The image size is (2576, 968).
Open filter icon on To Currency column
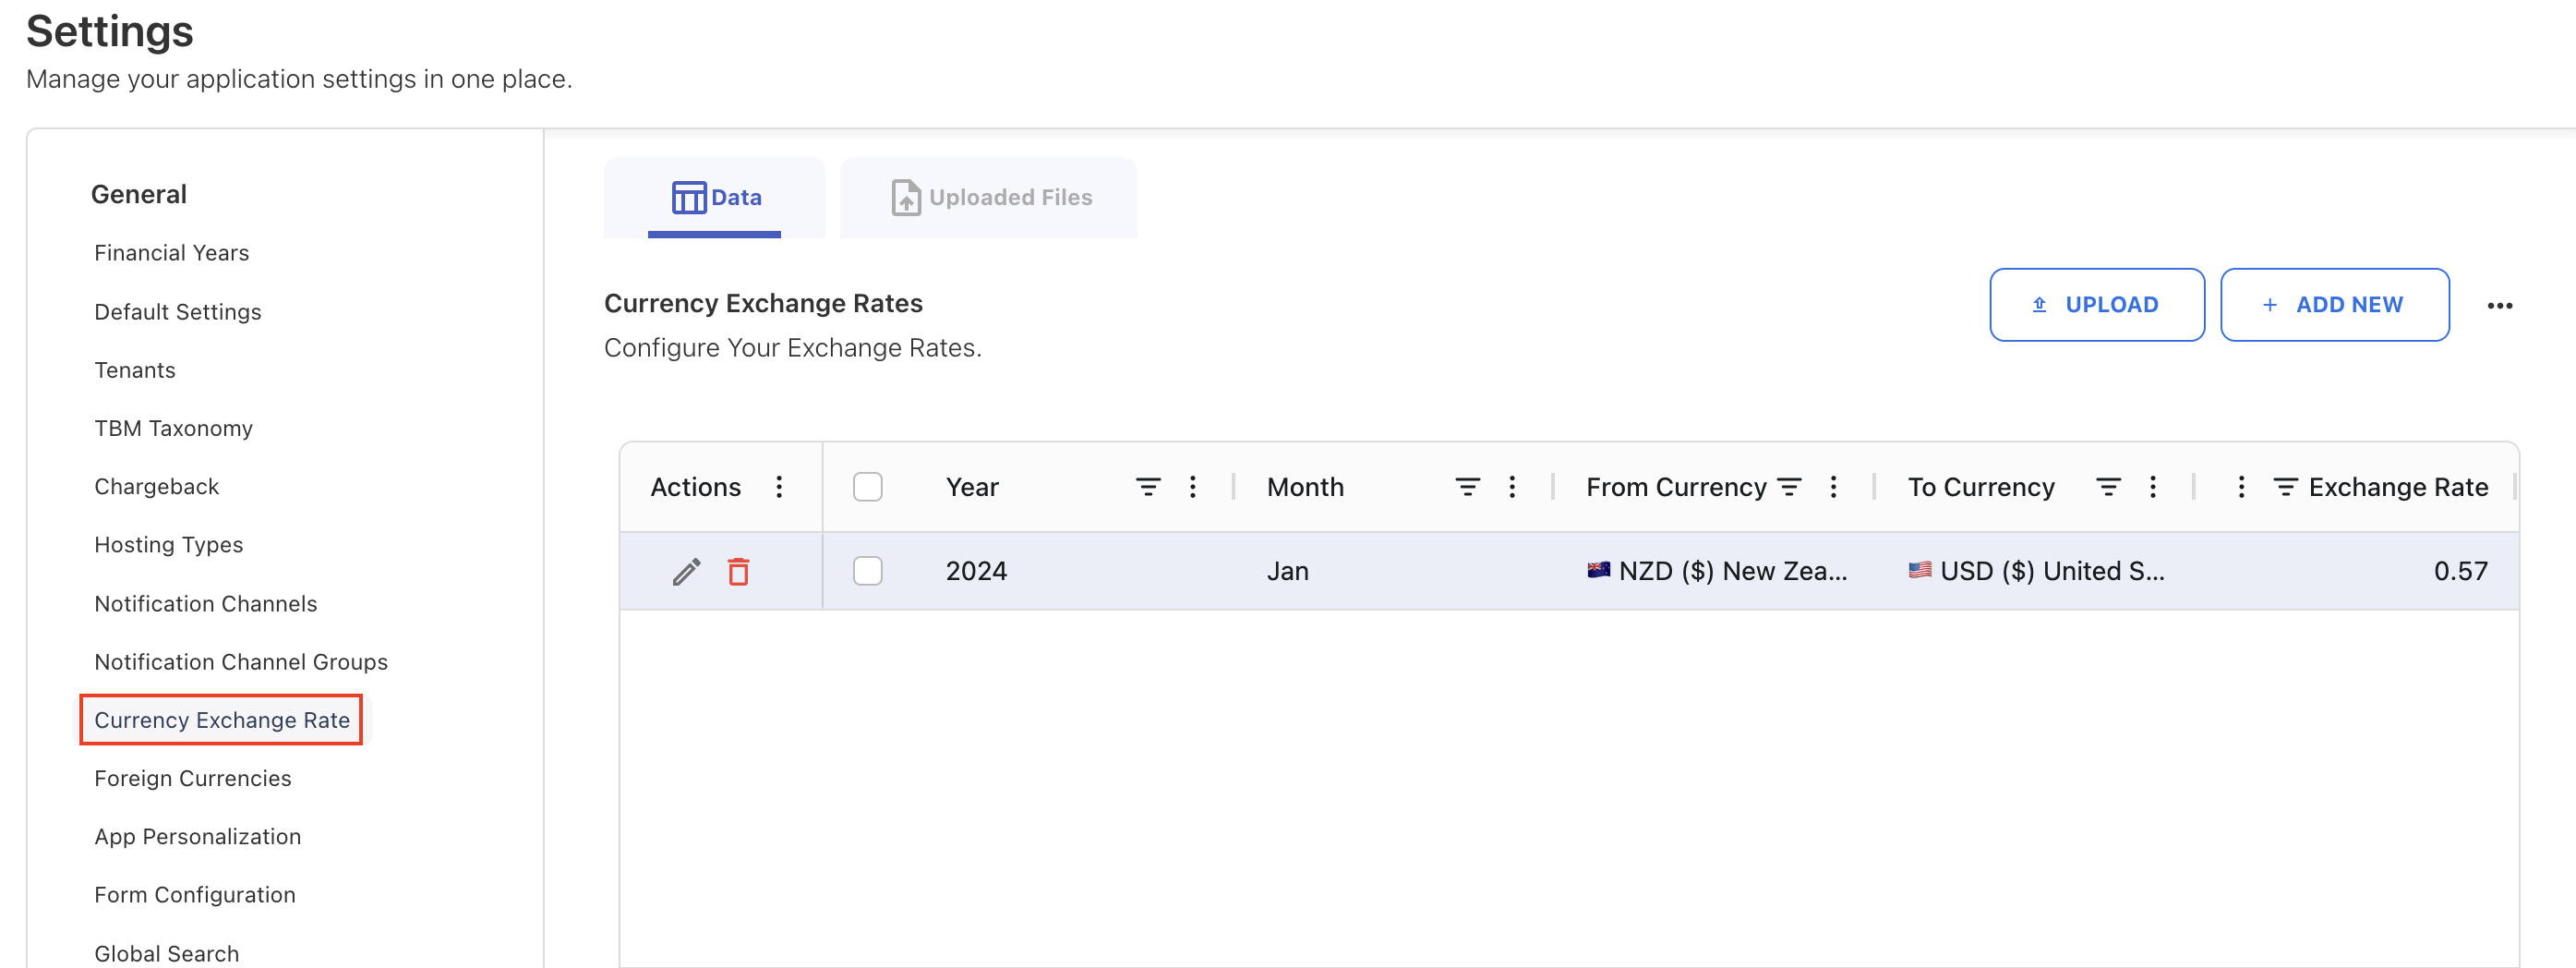pyautogui.click(x=2108, y=487)
